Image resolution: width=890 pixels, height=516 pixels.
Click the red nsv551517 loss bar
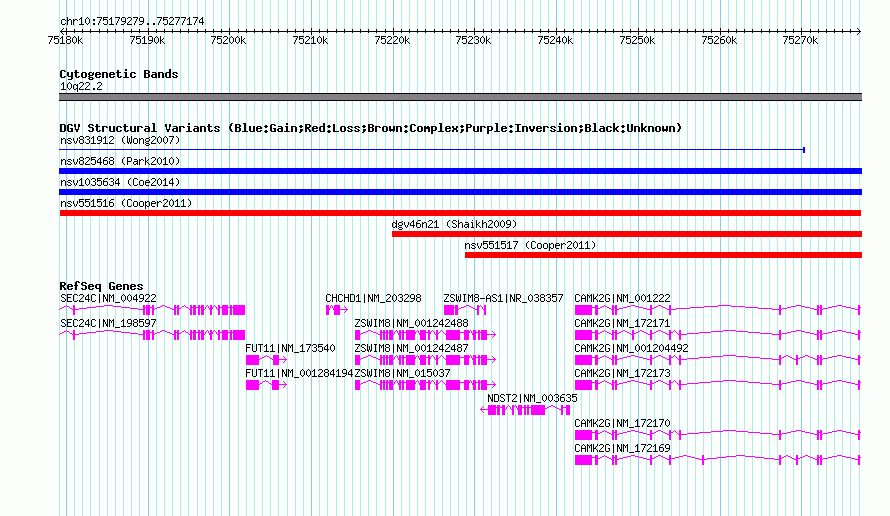(663, 255)
